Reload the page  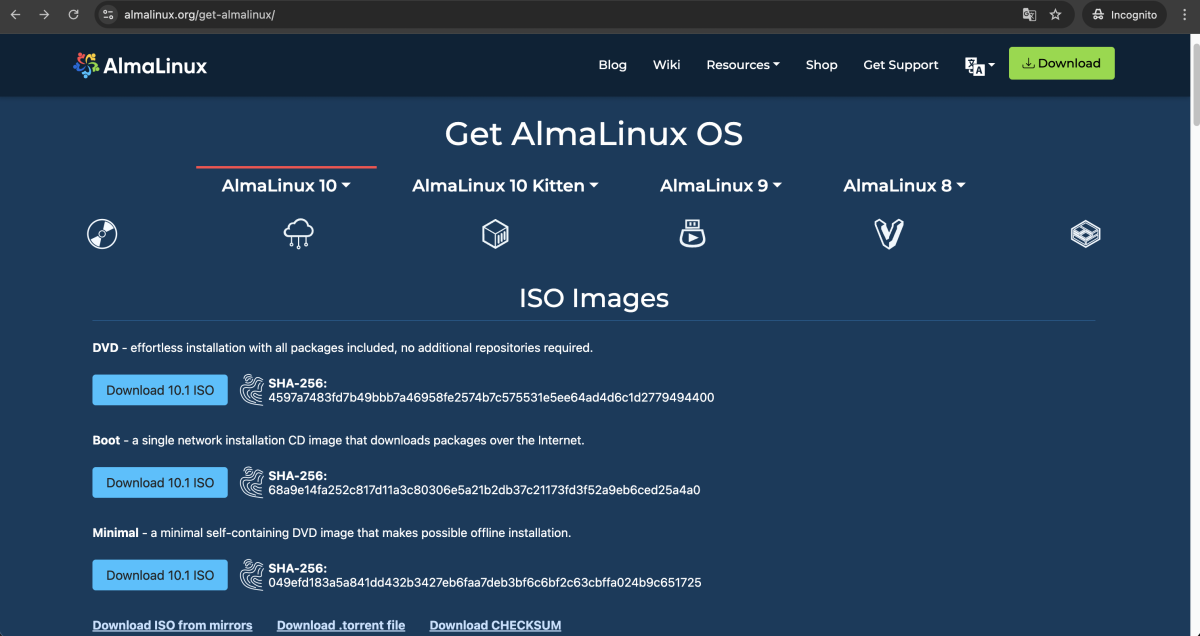pyautogui.click(x=73, y=15)
